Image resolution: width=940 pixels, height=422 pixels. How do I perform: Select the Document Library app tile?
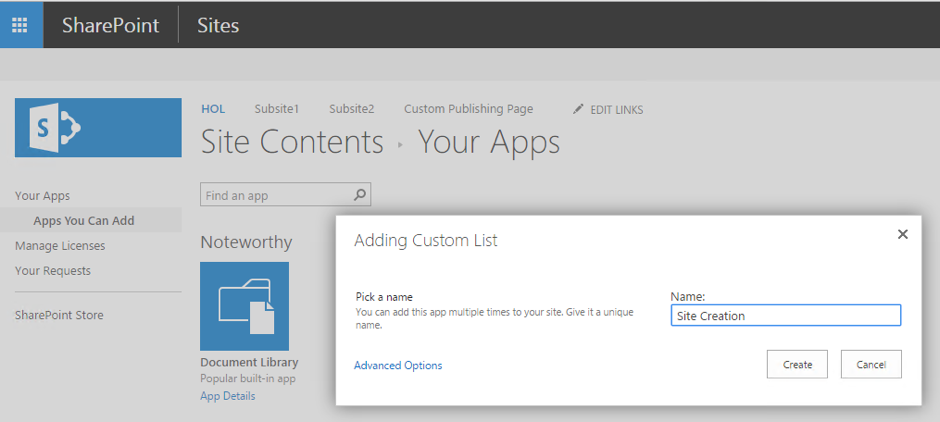(x=244, y=306)
